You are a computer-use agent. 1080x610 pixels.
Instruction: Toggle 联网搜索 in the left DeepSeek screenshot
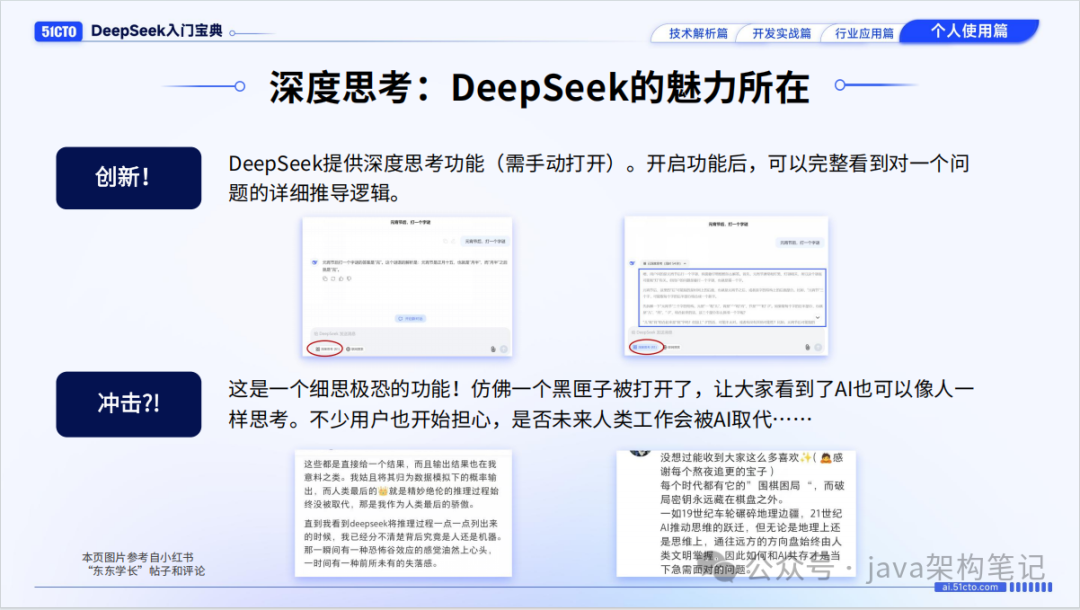click(355, 349)
